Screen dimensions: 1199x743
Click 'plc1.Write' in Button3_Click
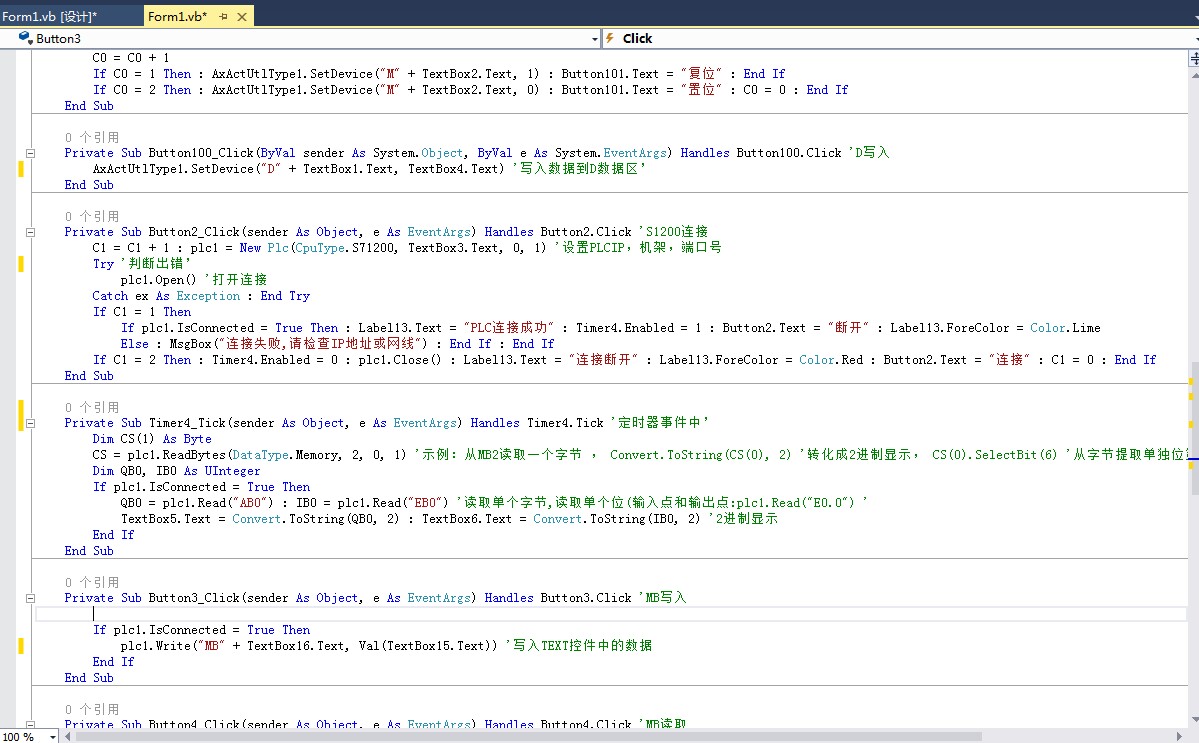point(155,646)
